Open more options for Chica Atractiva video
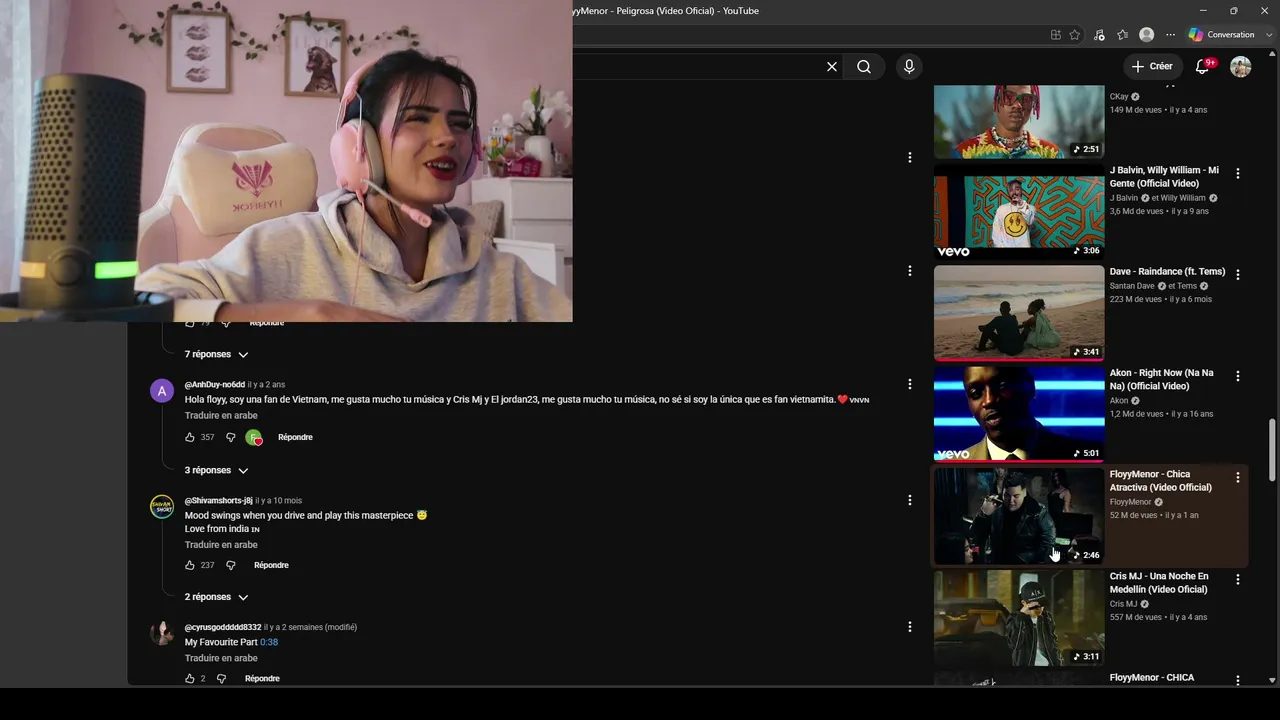Screen dimensions: 1280x720 (x=1238, y=478)
